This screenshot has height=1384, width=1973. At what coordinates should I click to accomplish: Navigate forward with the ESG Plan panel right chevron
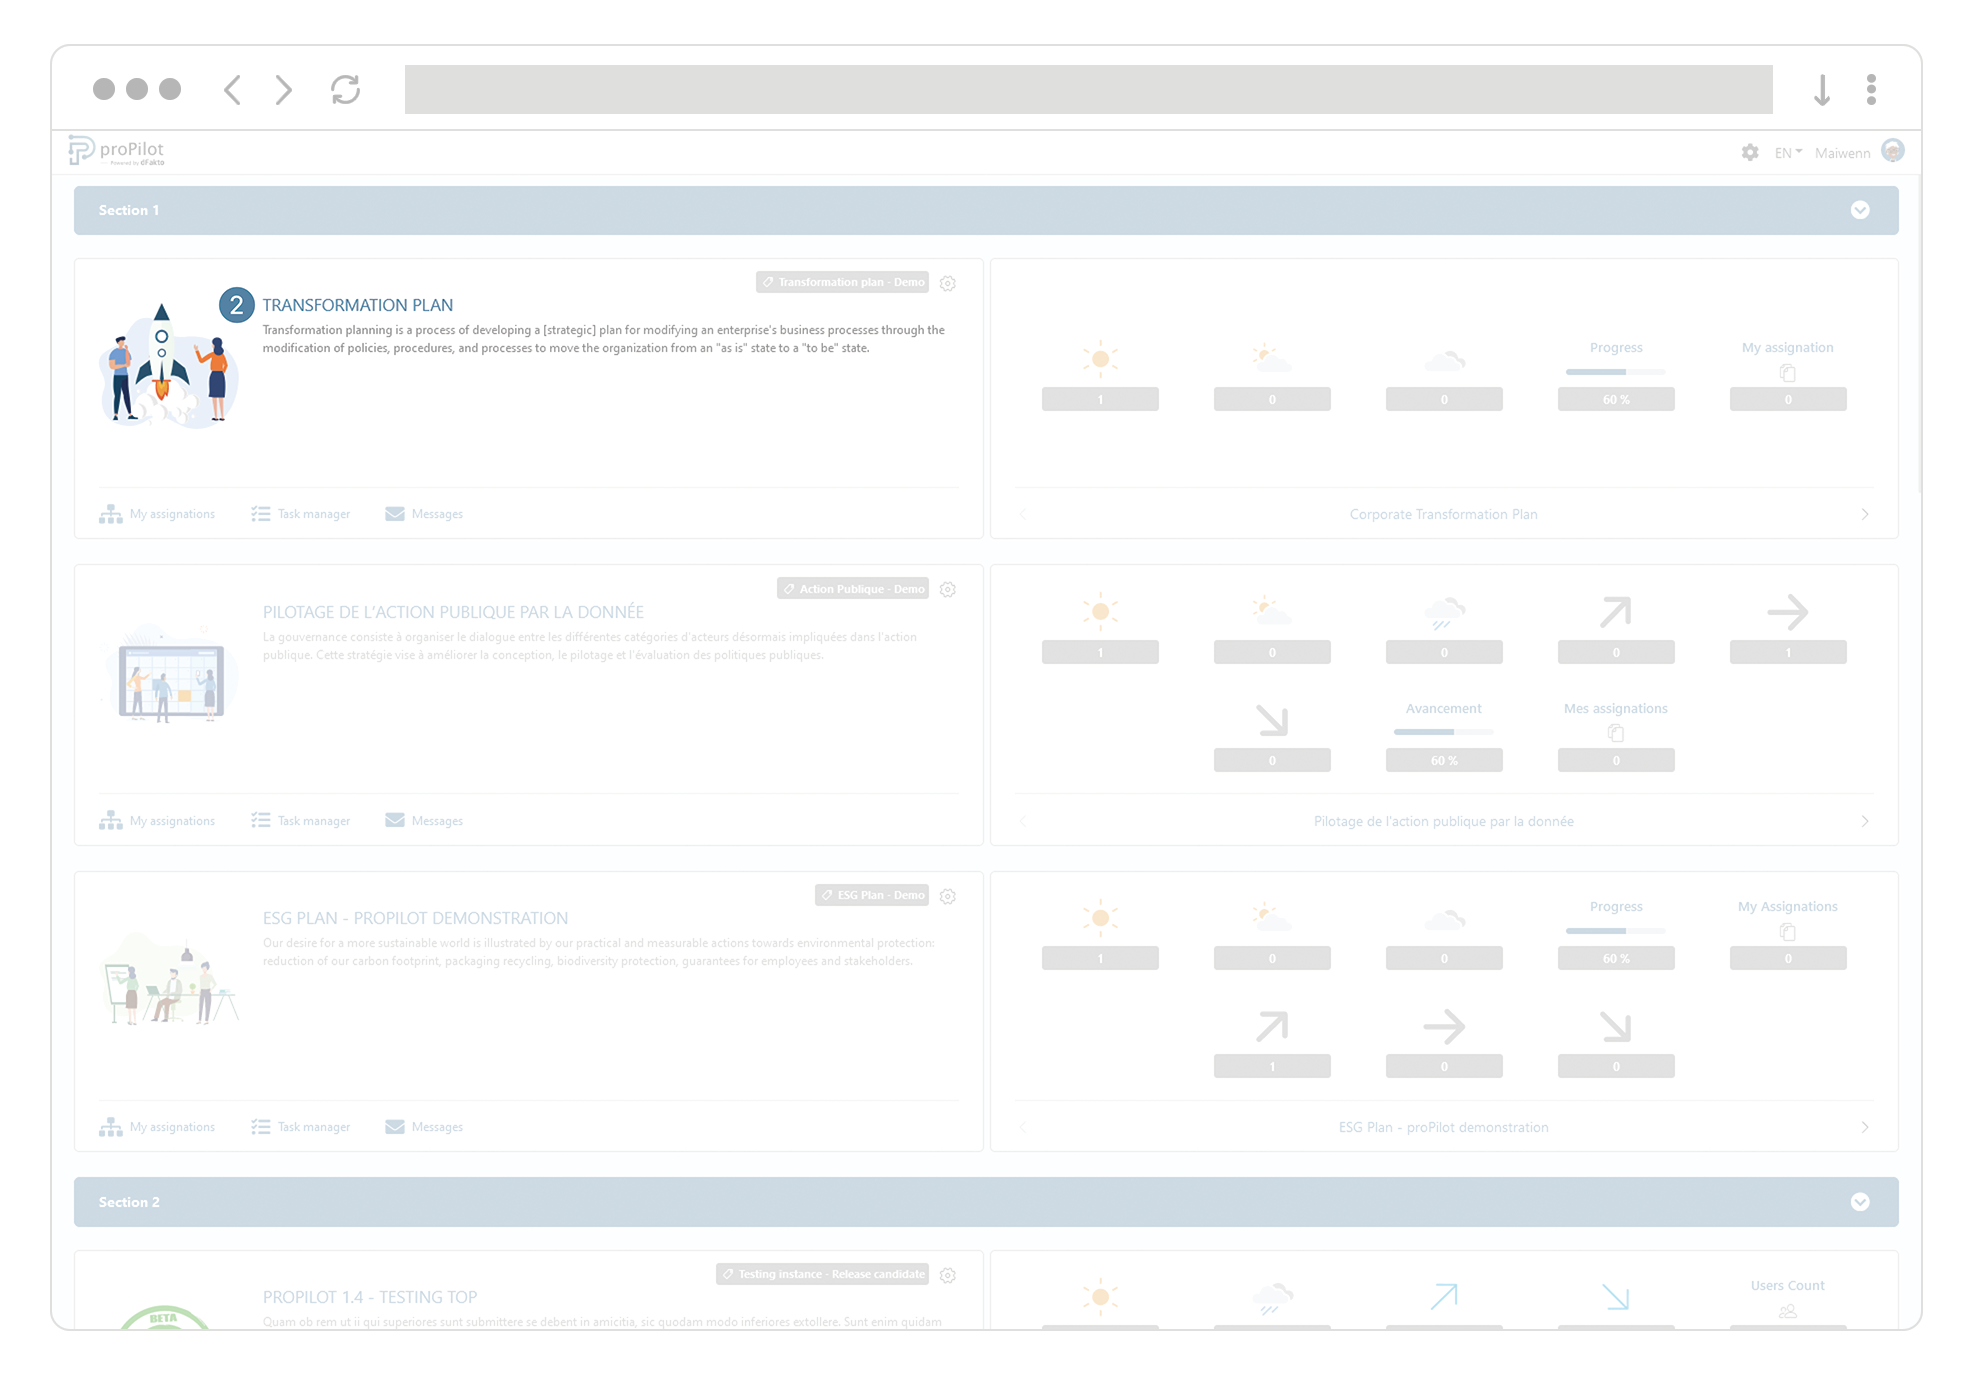point(1865,1126)
